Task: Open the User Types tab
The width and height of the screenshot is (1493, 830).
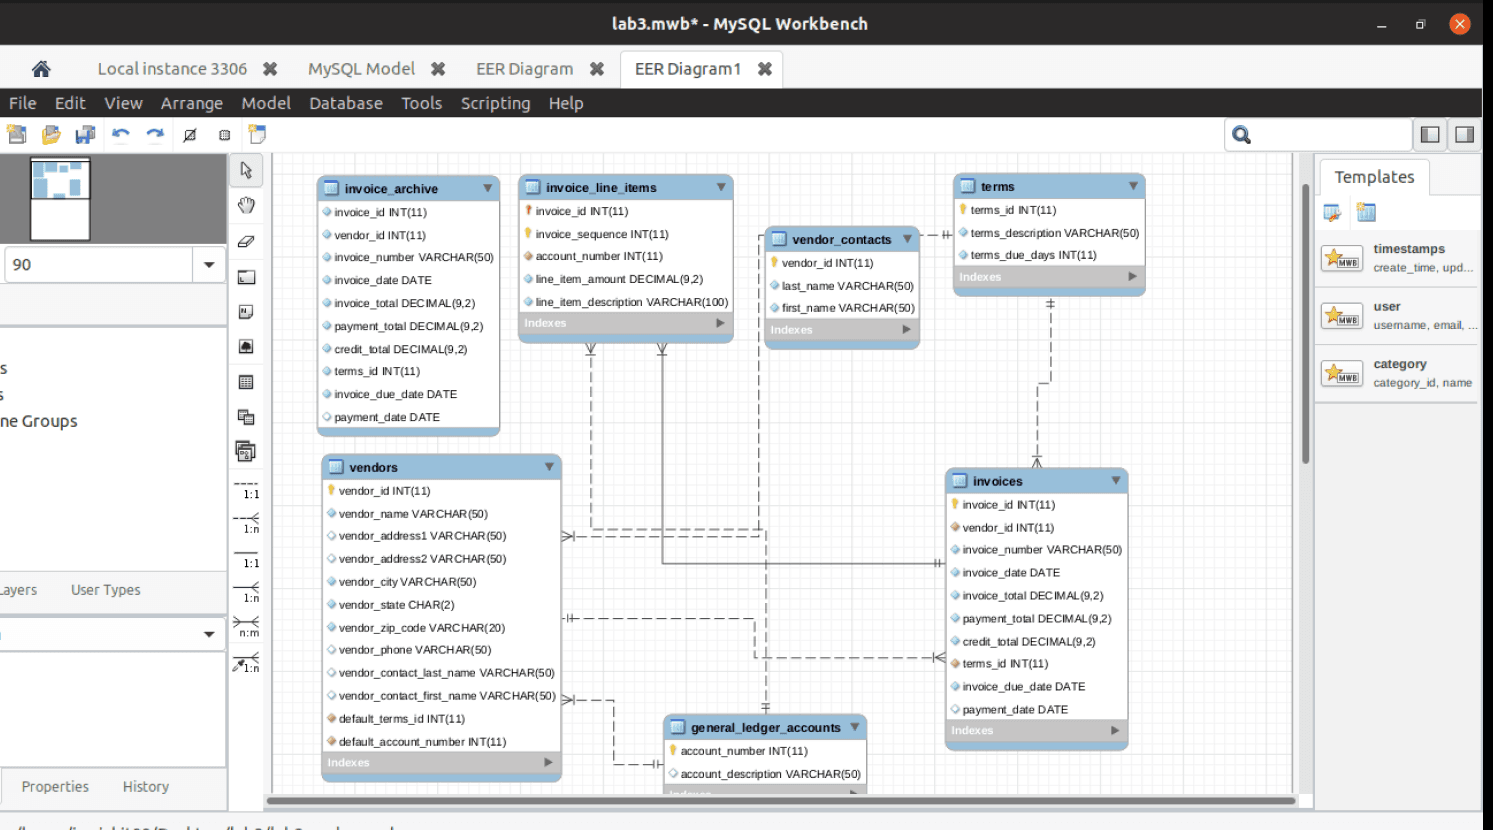Action: pos(106,590)
